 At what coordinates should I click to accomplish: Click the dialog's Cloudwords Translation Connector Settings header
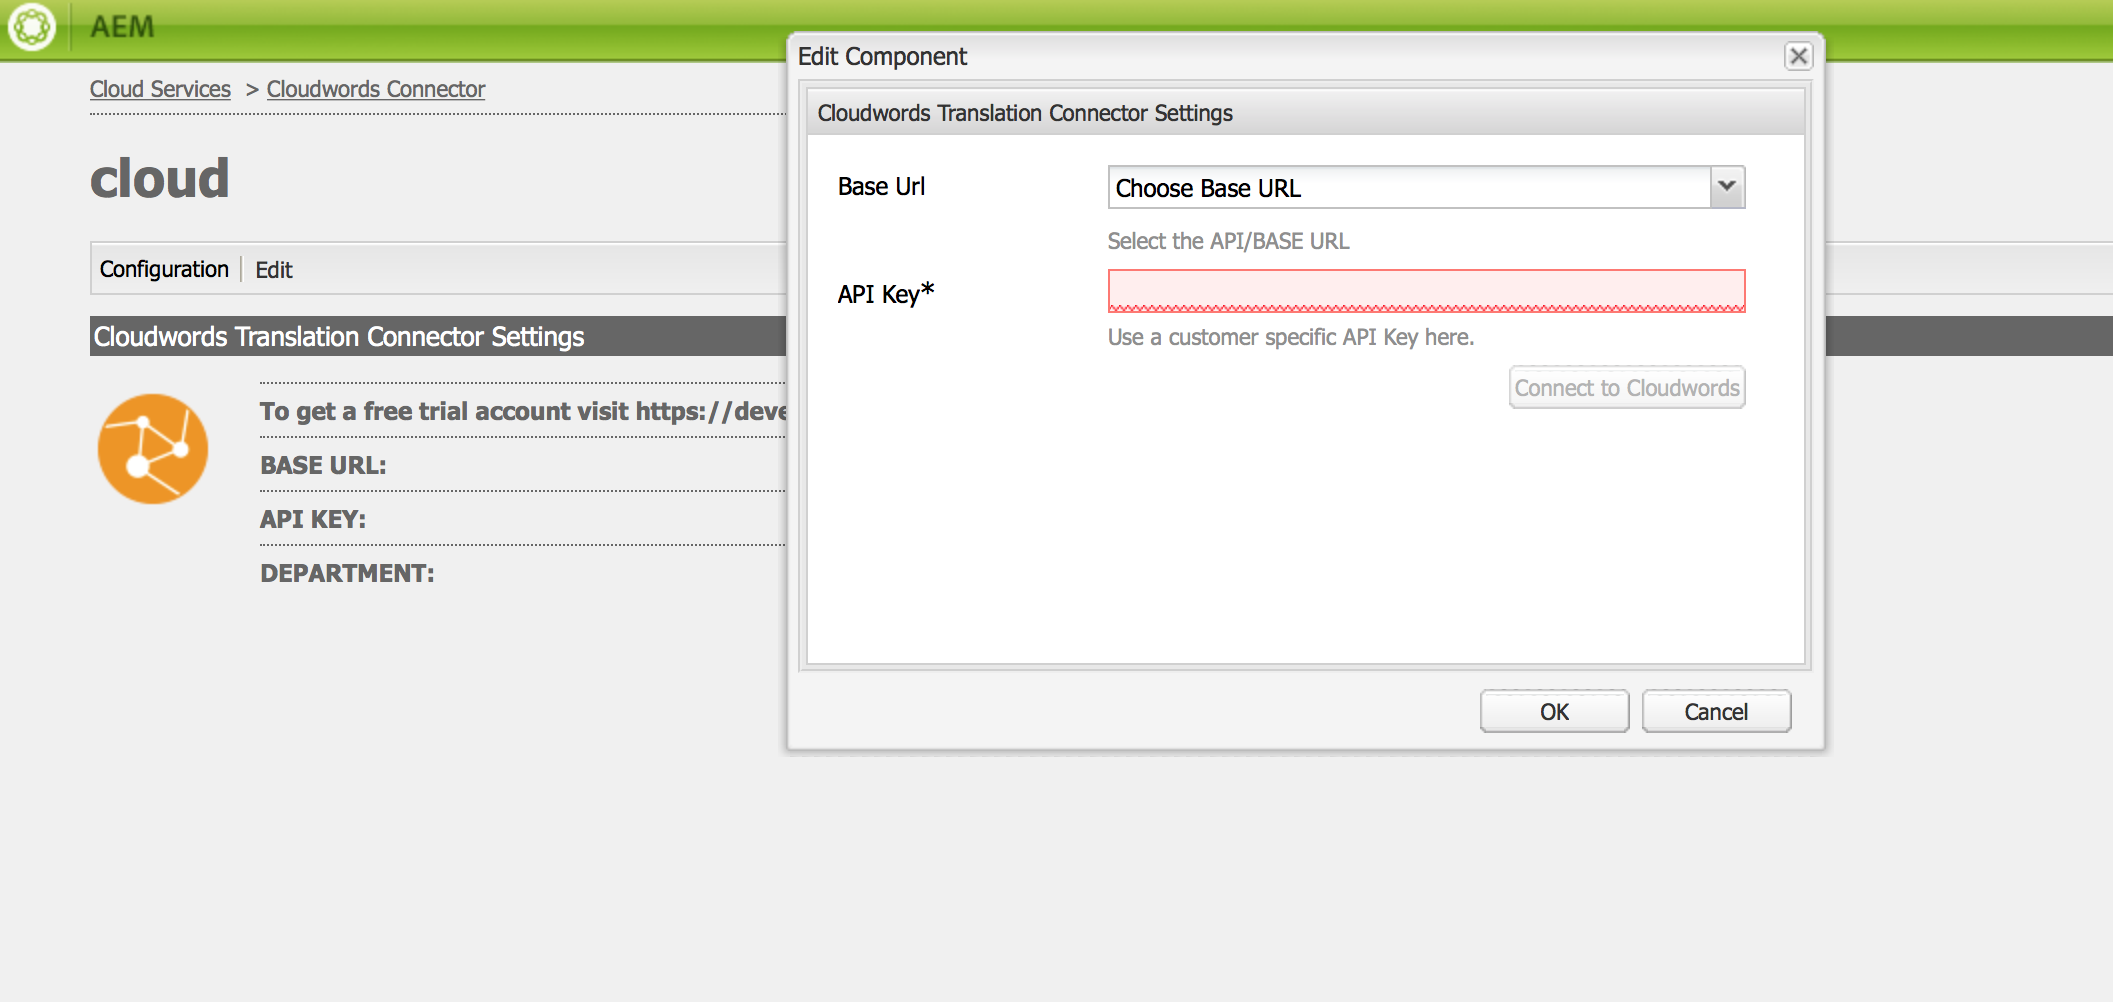tap(1025, 113)
